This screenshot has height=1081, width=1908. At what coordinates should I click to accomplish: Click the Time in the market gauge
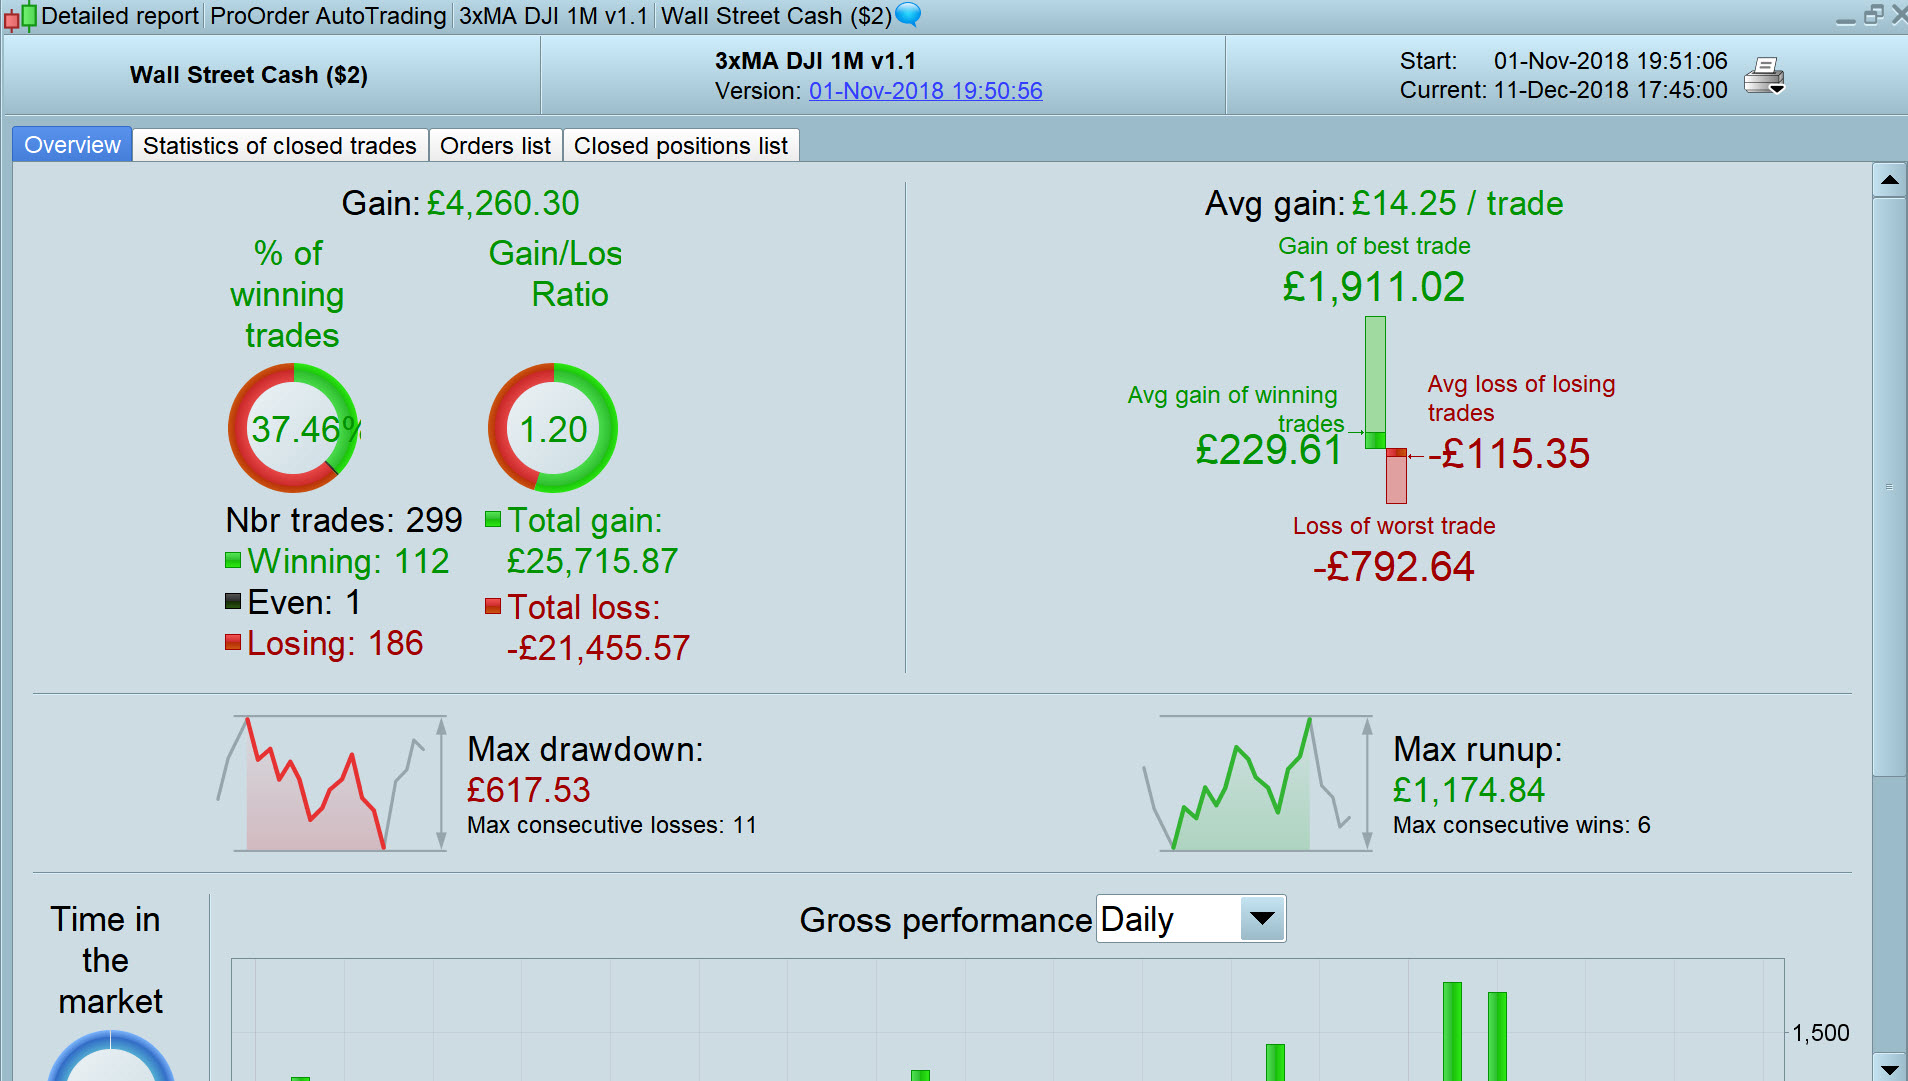coord(111,1056)
